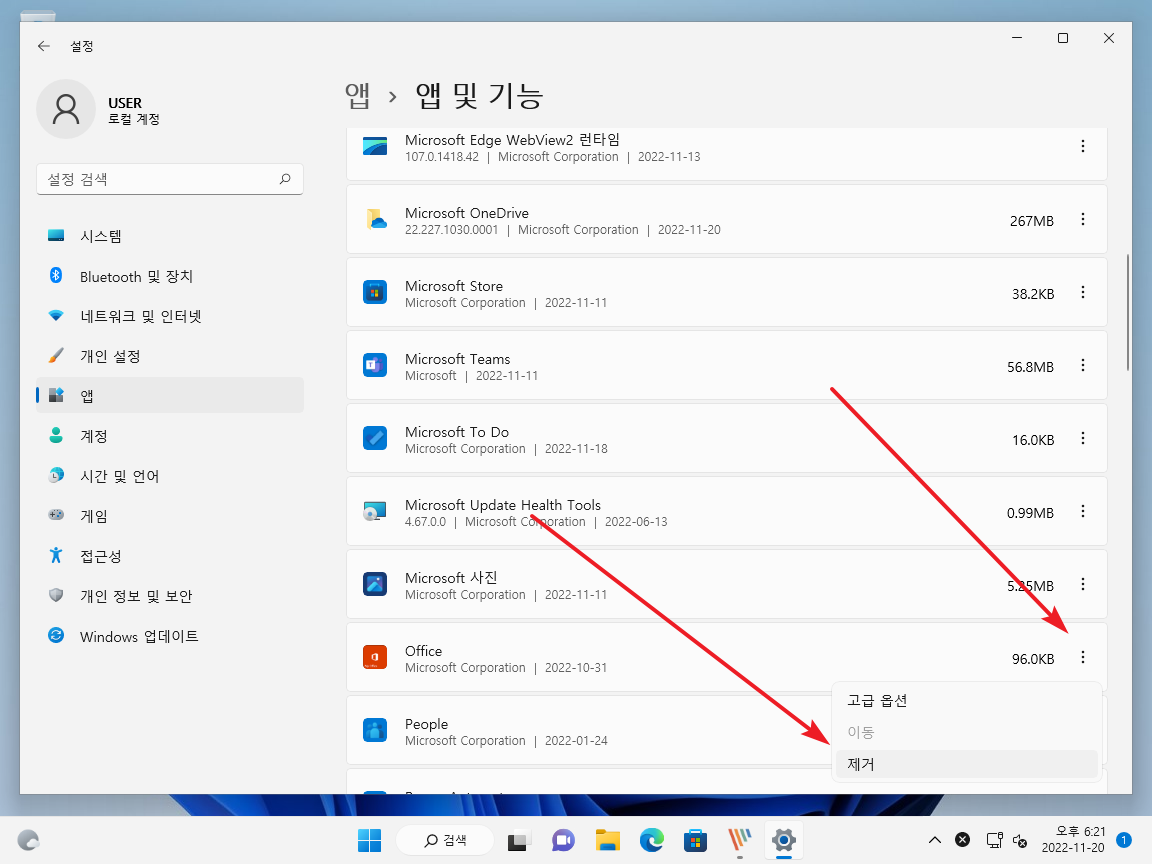Open the Windows Start menu
Image resolution: width=1152 pixels, height=864 pixels.
coord(370,840)
